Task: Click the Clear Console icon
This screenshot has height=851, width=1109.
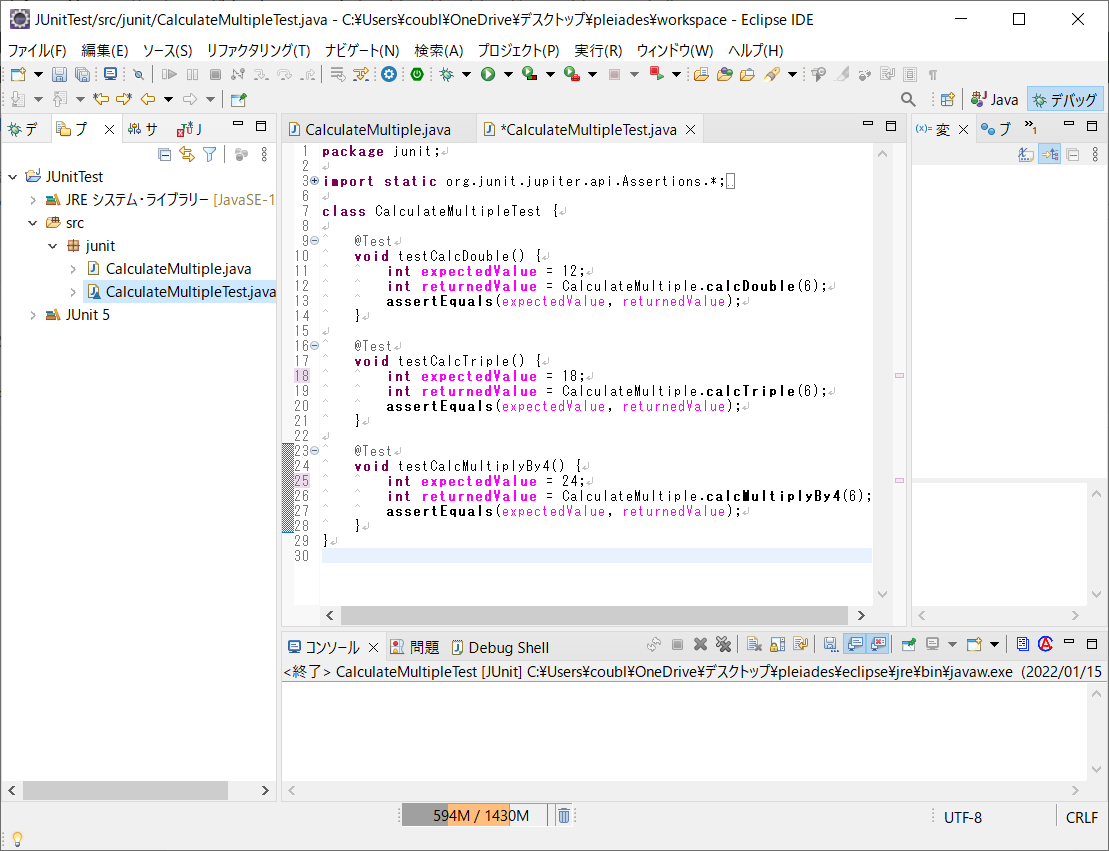Action: coord(755,644)
